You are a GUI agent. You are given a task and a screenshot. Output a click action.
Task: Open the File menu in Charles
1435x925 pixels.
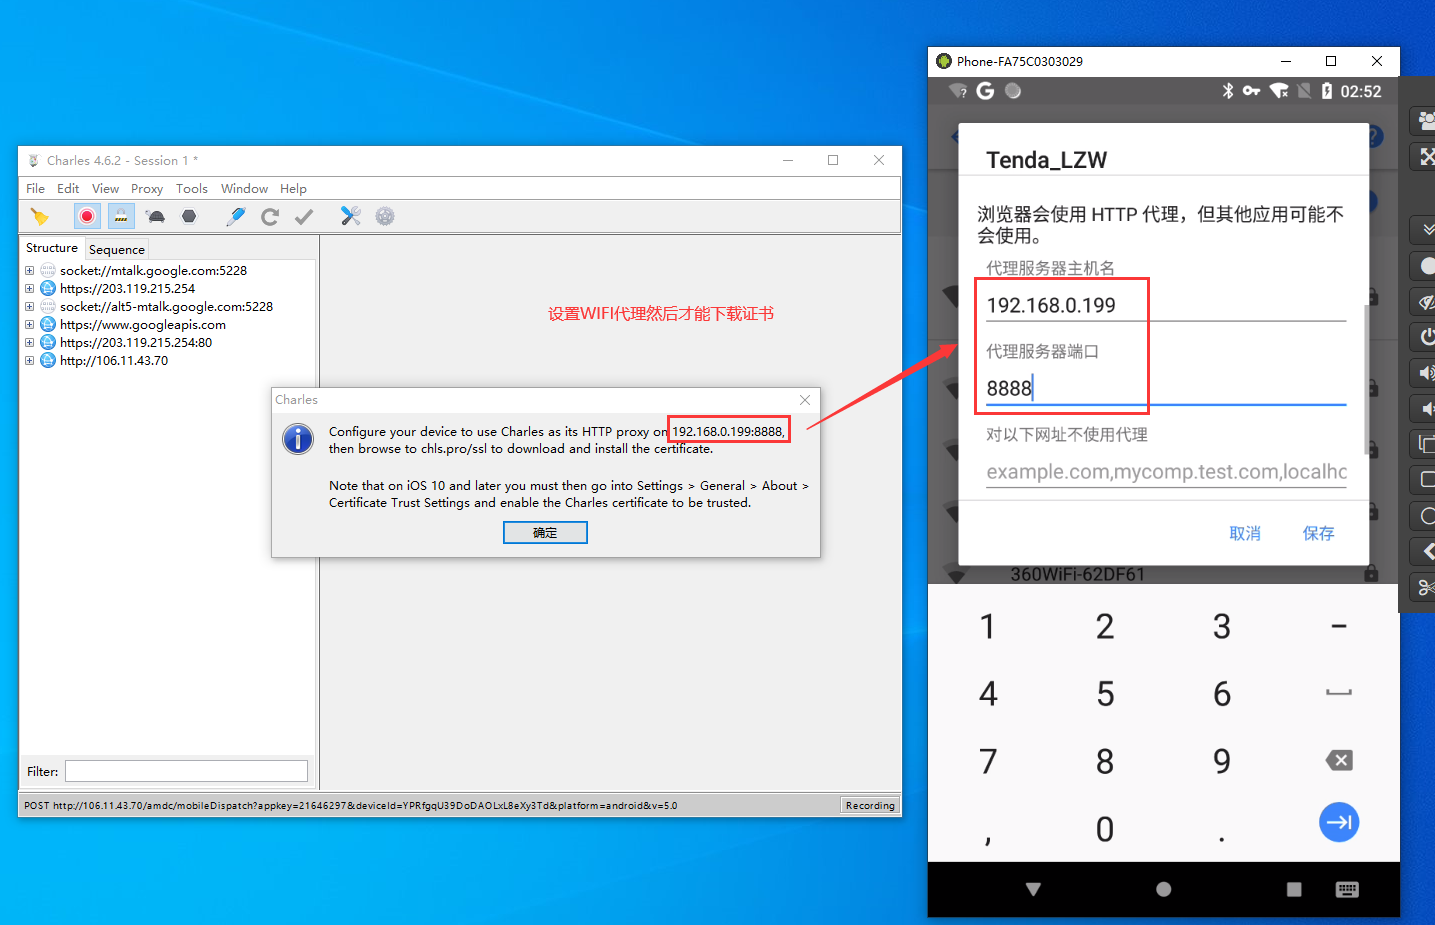(x=35, y=189)
